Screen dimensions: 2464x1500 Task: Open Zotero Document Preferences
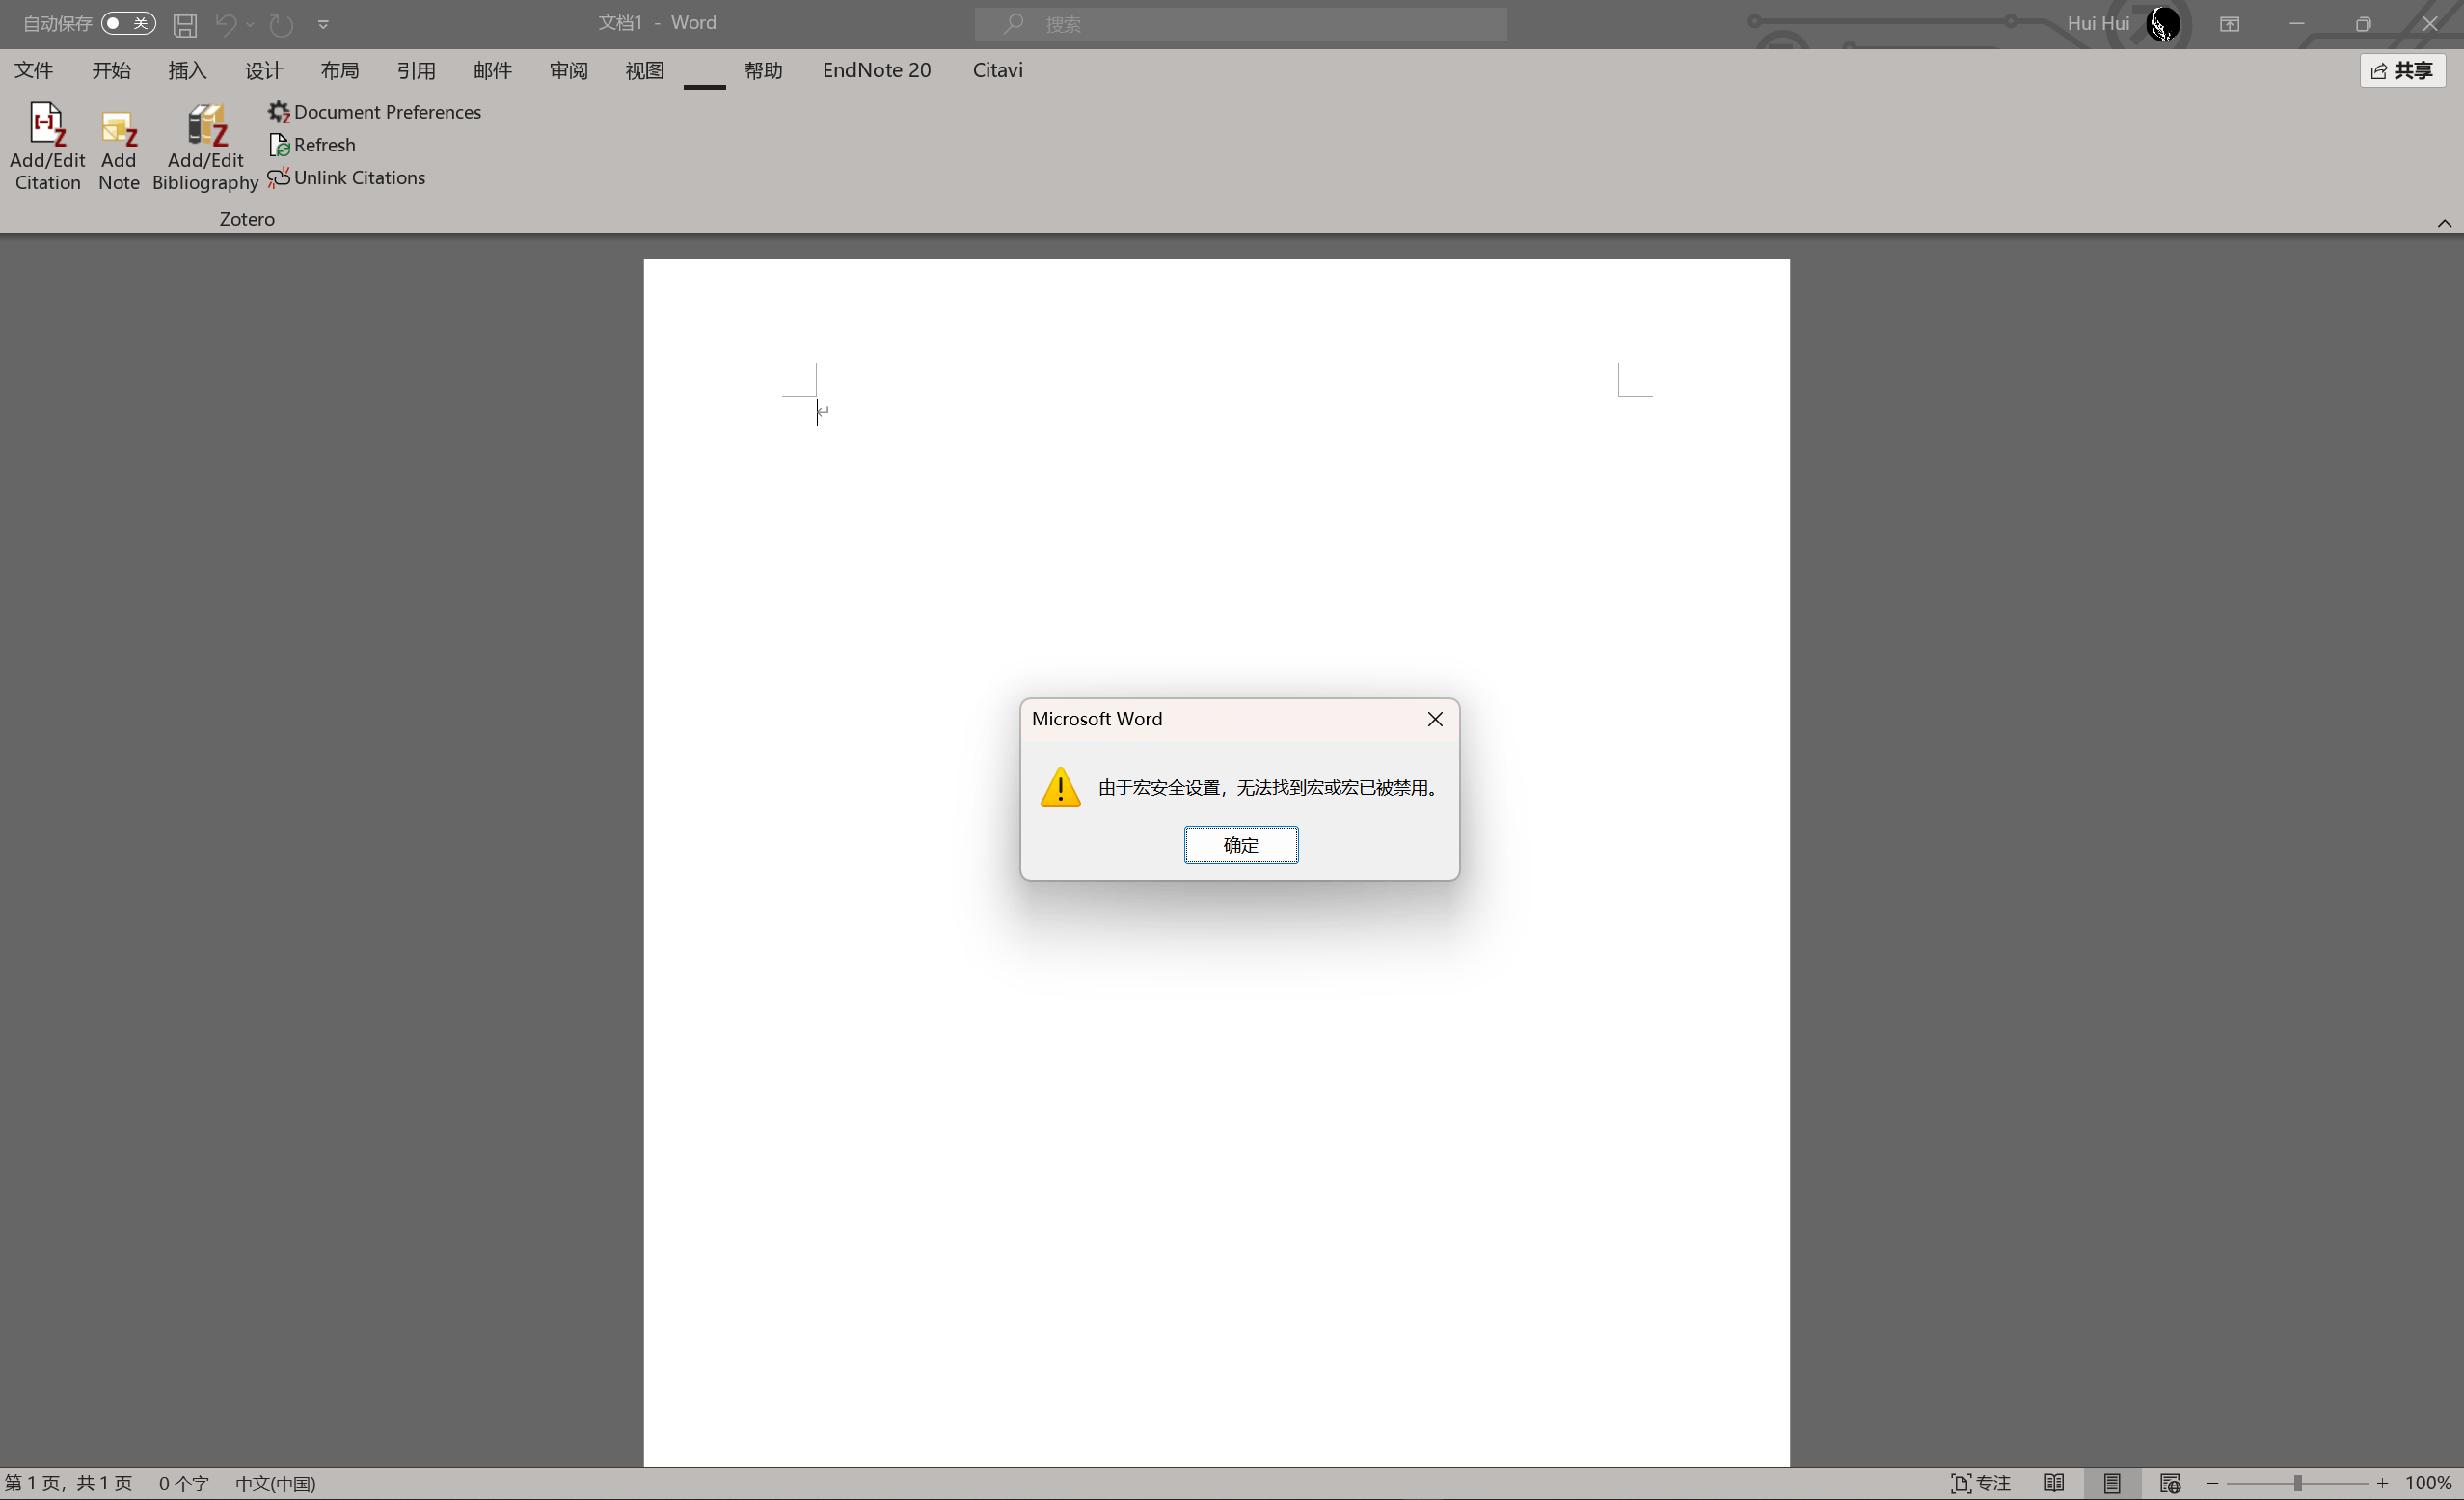[375, 112]
